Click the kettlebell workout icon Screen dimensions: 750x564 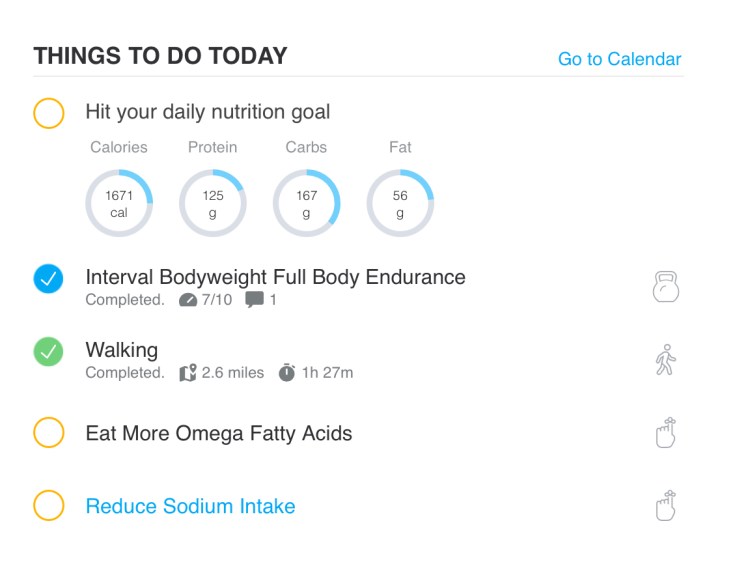point(665,287)
